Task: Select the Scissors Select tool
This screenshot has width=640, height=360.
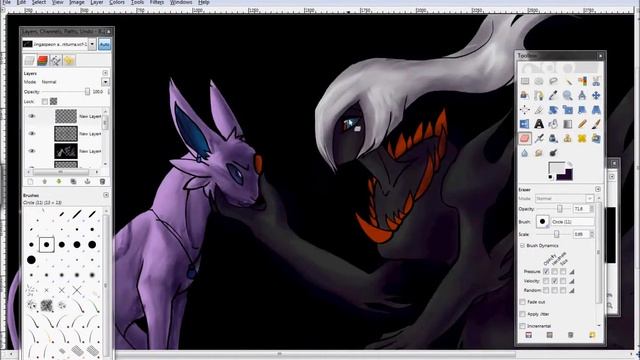Action: (596, 81)
